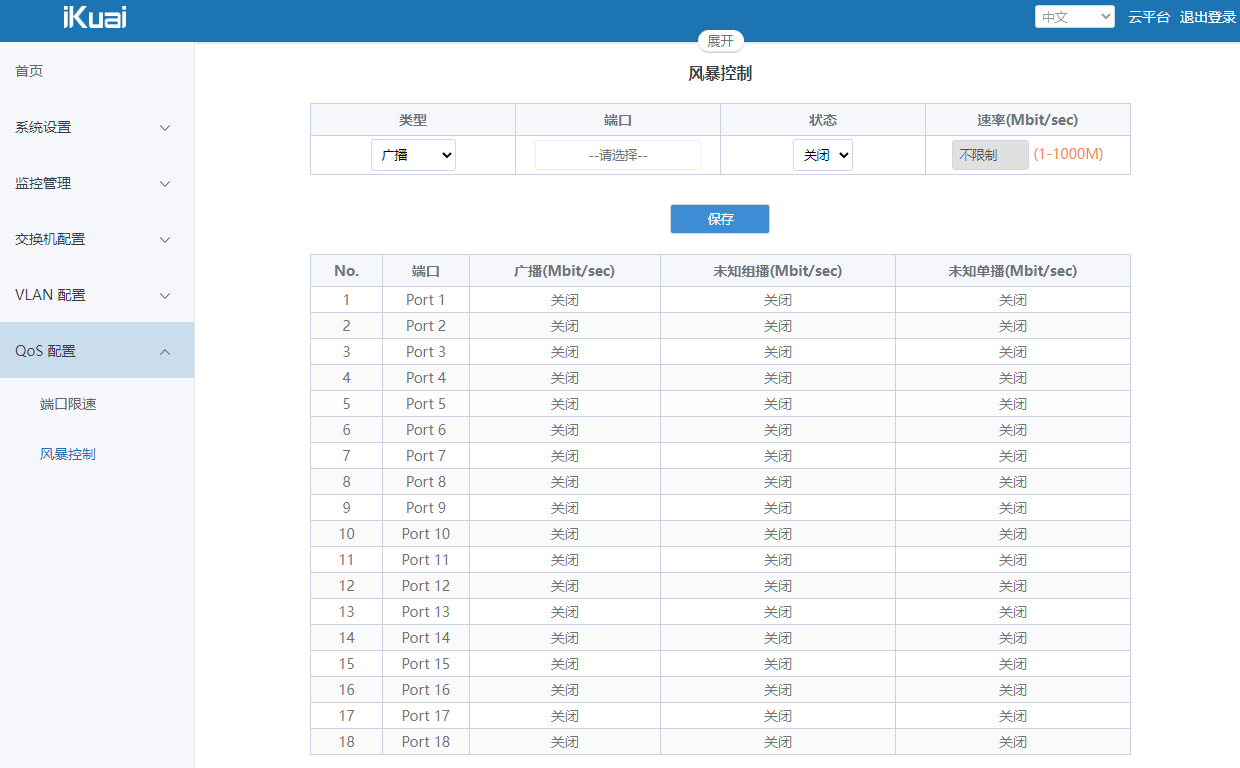Click Port 18's 未知单播 value 关闭
This screenshot has height=768, width=1240.
coord(1013,742)
